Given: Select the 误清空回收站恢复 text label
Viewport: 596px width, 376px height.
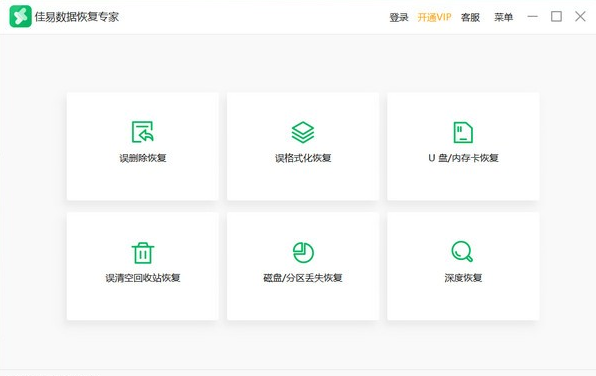Looking at the screenshot, I should (x=143, y=278).
